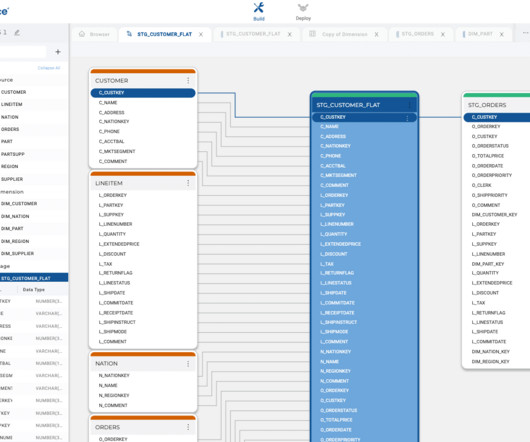The width and height of the screenshot is (530, 442).
Task: Click the plus add-node button
Action: [x=58, y=52]
